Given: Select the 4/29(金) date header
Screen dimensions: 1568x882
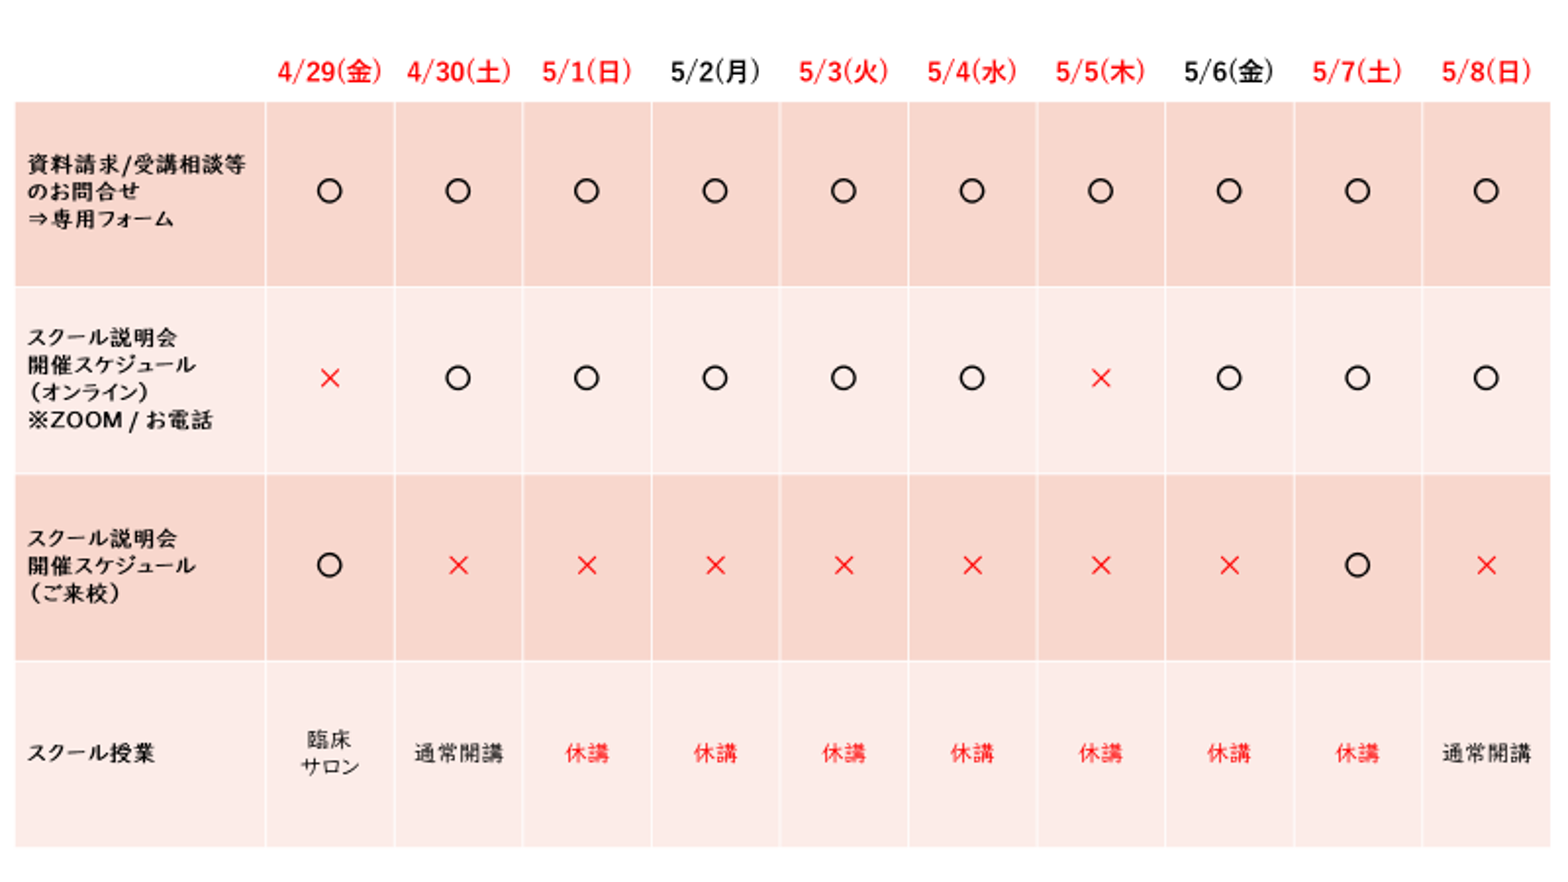Looking at the screenshot, I should point(329,72).
